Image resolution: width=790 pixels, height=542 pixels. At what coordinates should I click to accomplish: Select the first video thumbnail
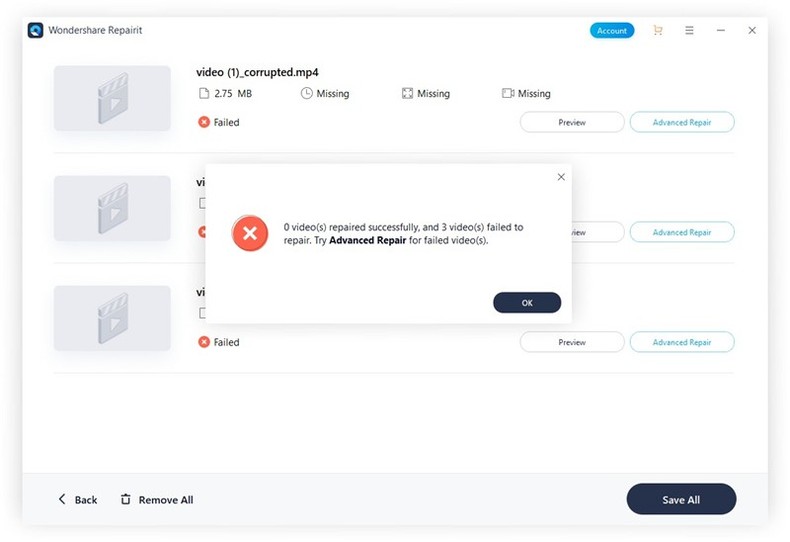point(112,98)
